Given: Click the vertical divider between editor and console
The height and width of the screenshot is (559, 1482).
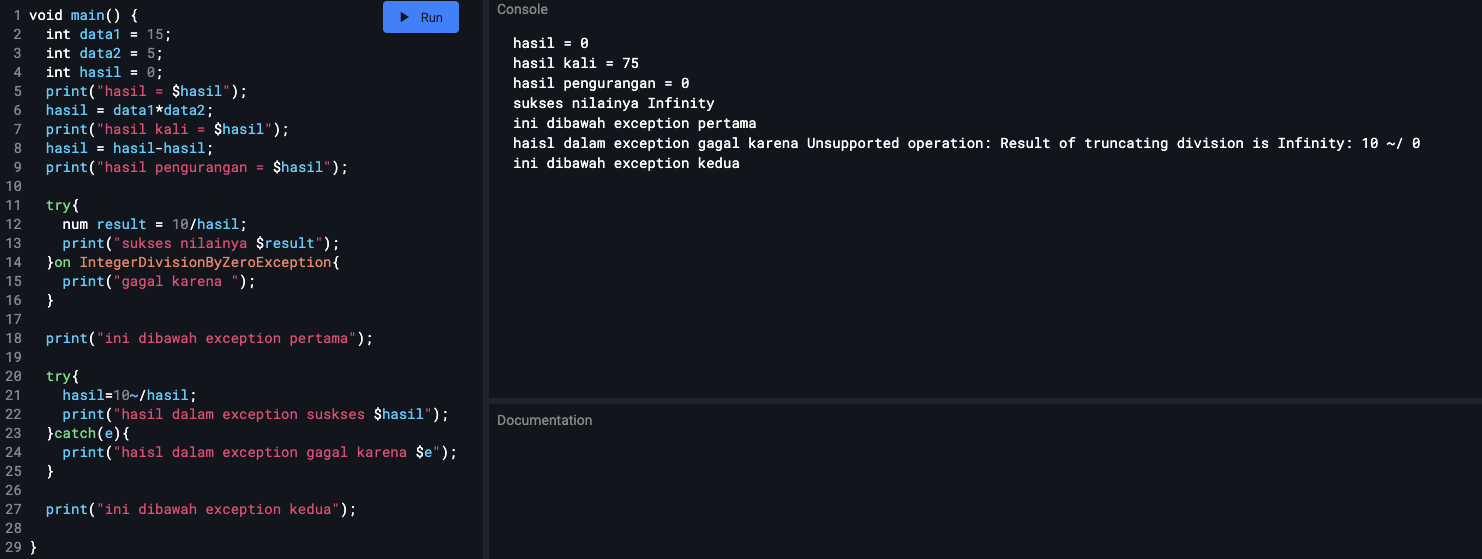Looking at the screenshot, I should coord(487,279).
